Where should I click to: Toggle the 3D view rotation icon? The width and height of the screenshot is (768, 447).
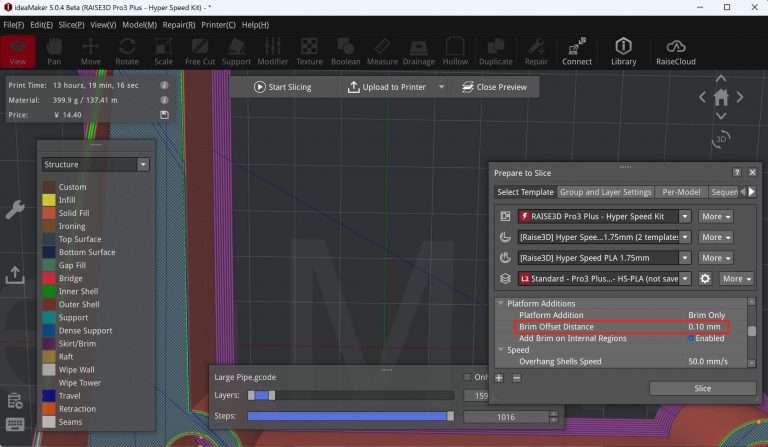720,139
